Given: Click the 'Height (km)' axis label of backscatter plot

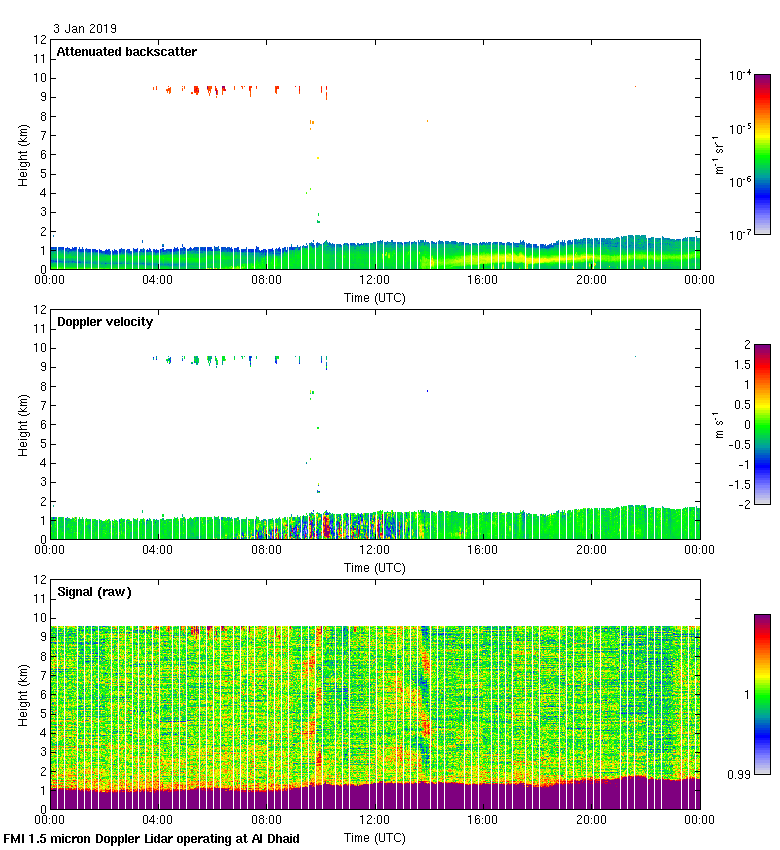Looking at the screenshot, I should pos(23,154).
